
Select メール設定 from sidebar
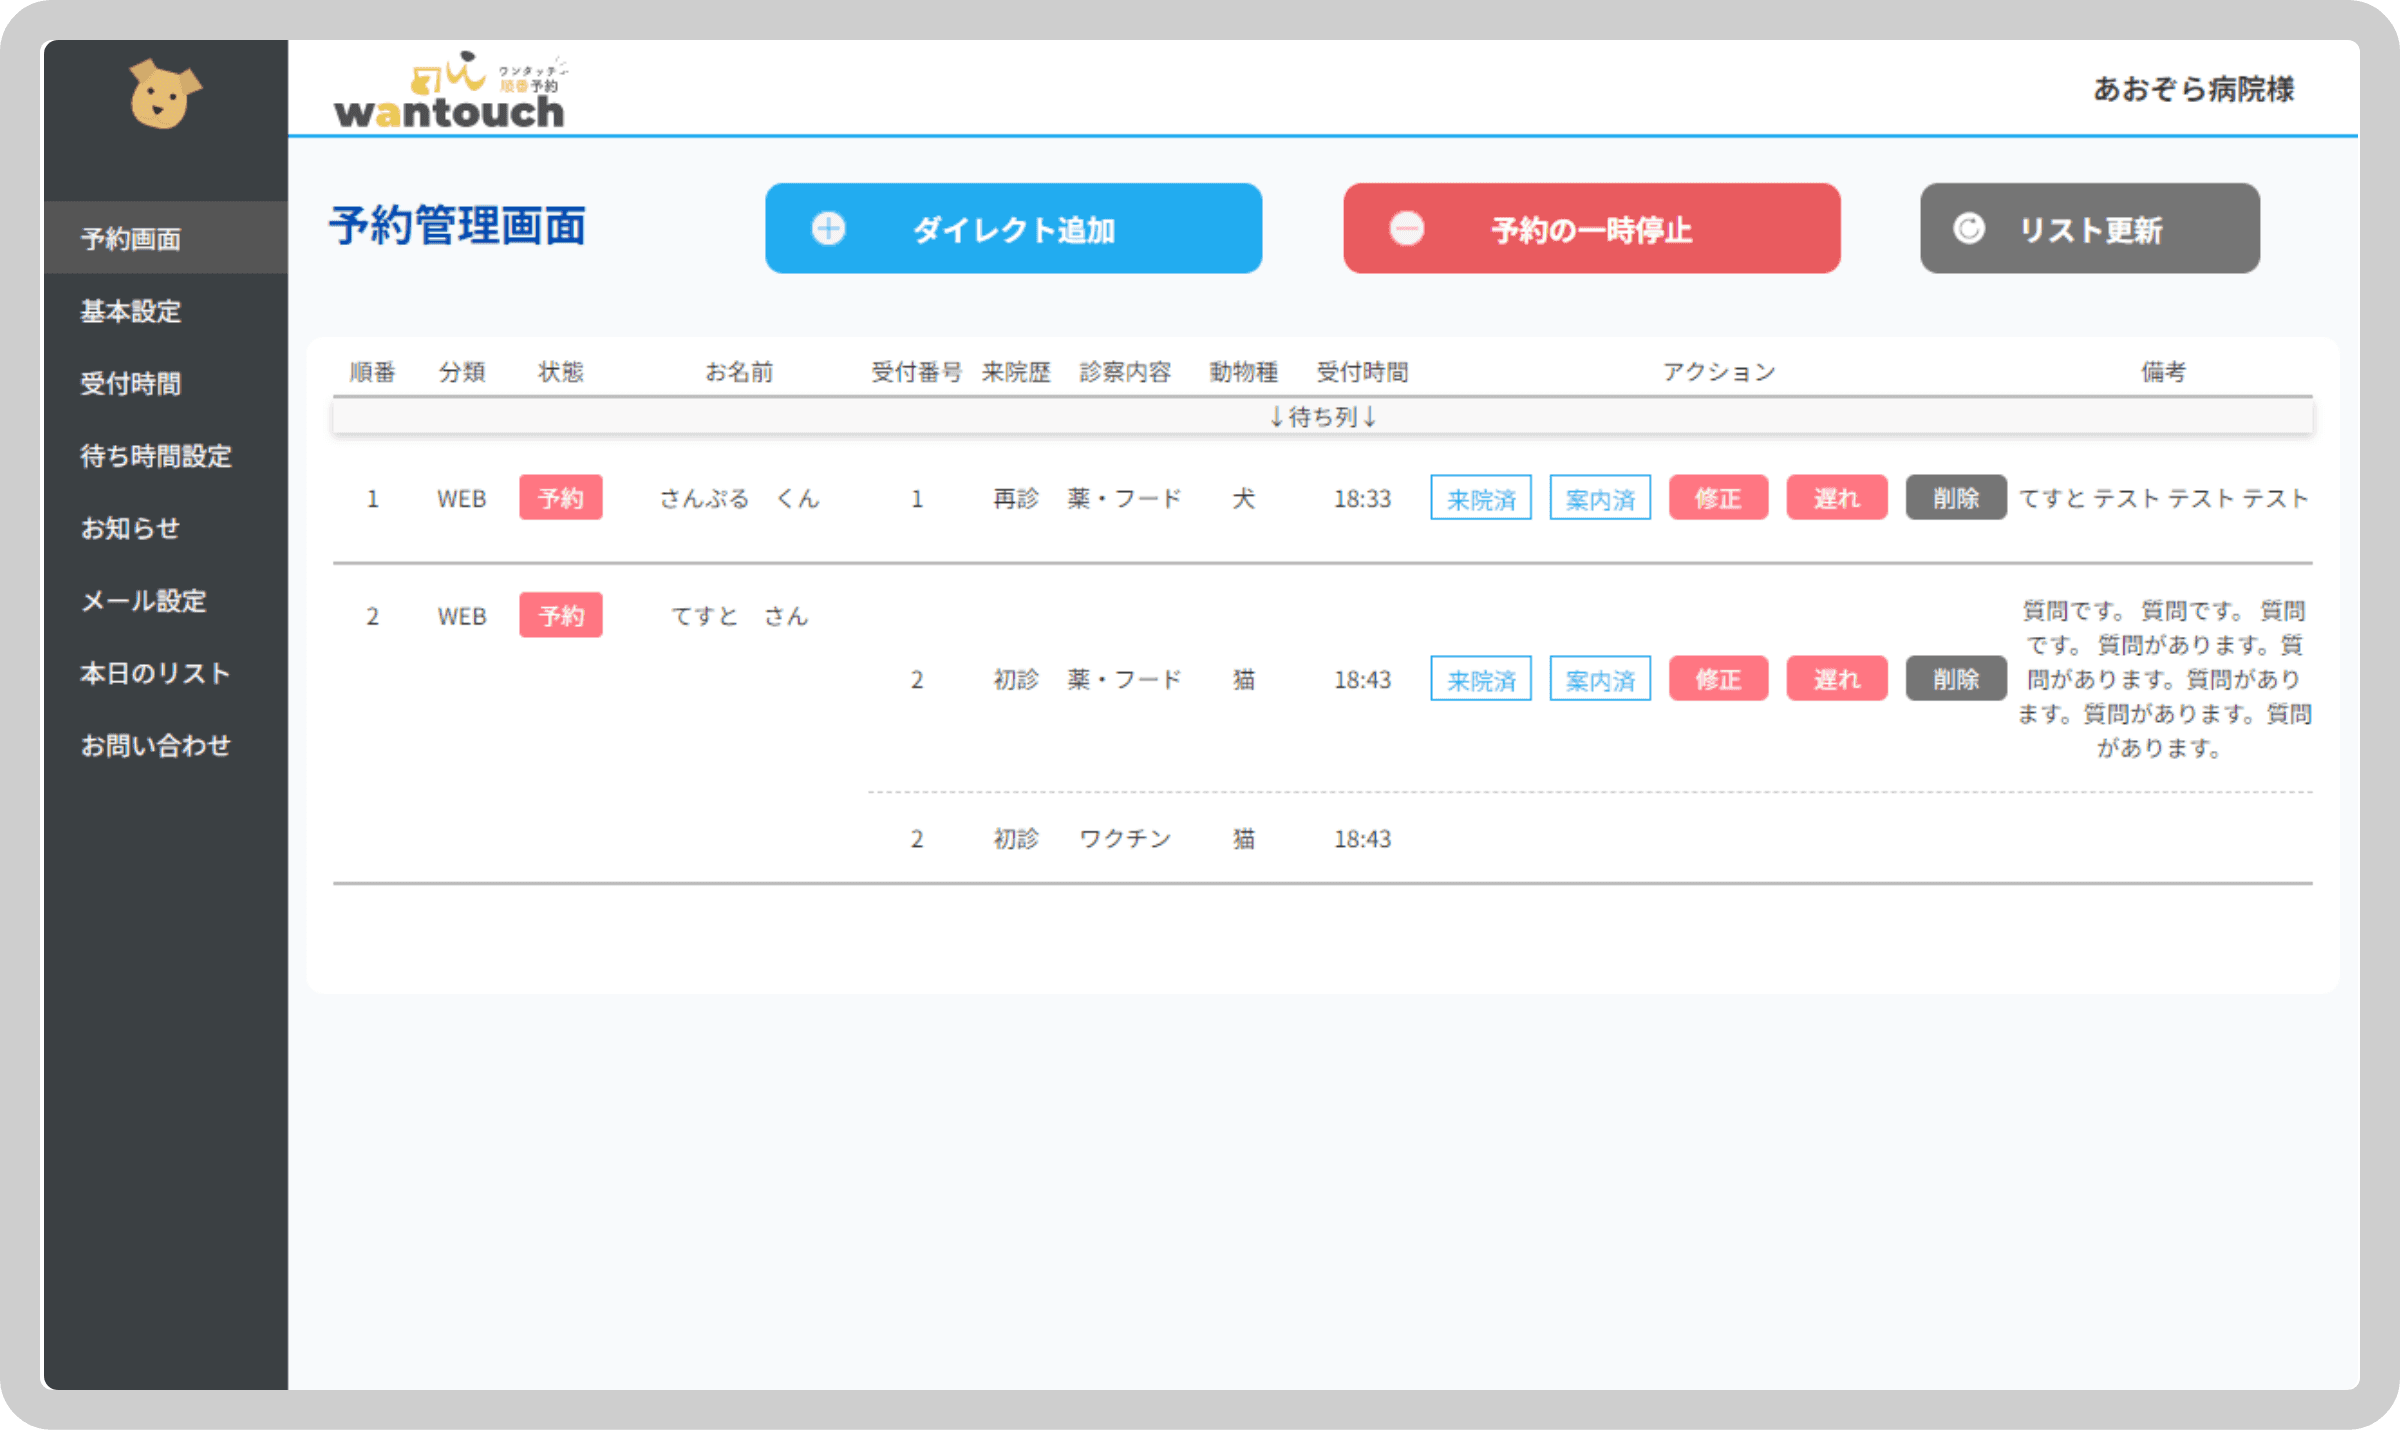144,600
